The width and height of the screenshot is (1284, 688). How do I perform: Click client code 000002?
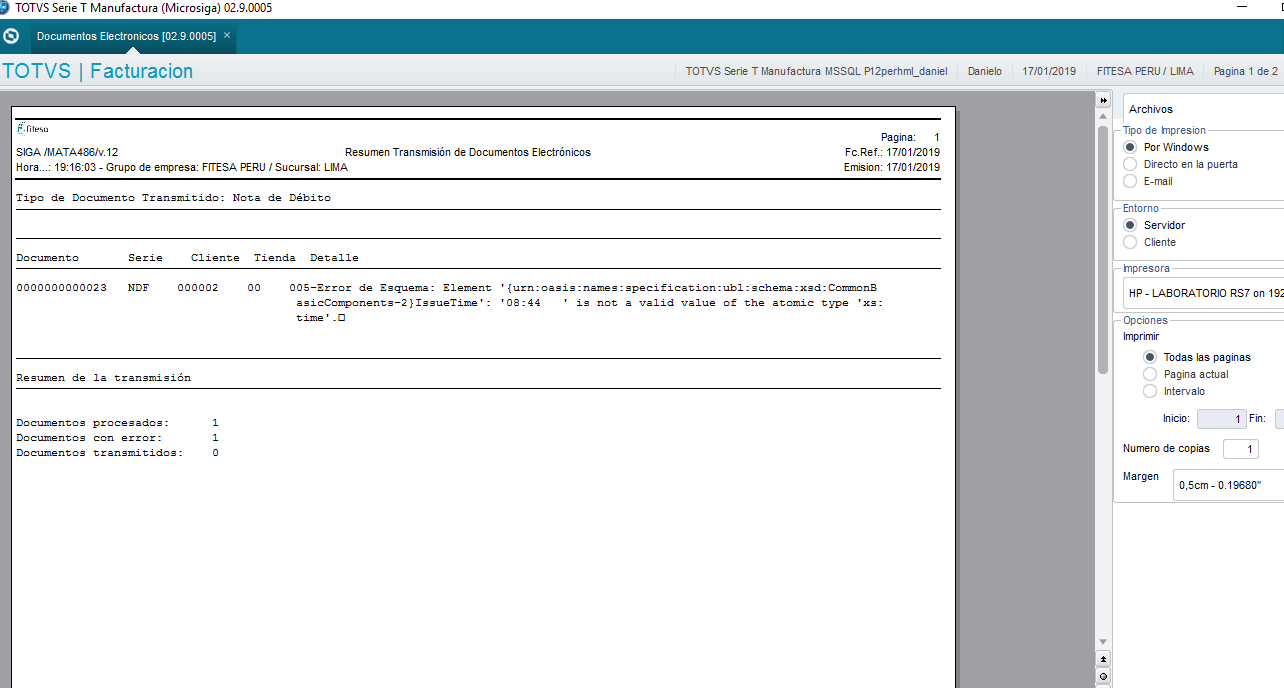(x=197, y=287)
